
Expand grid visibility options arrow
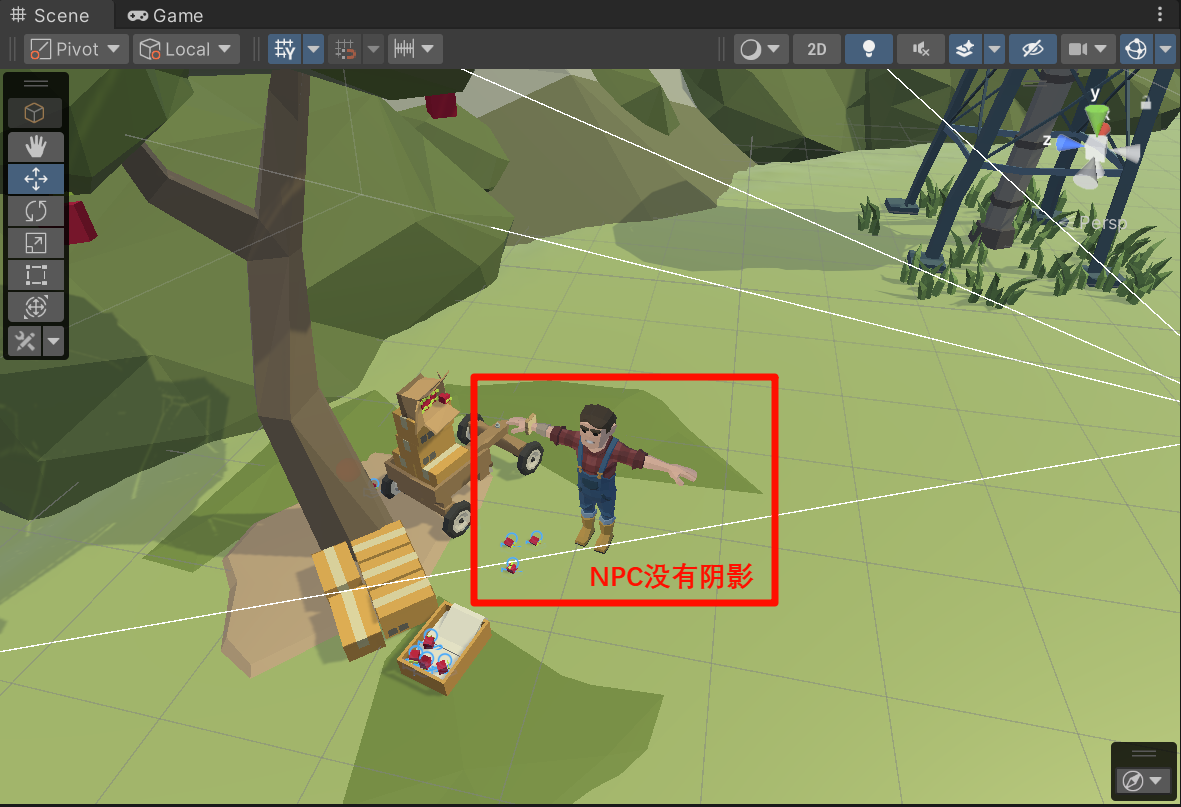tap(313, 49)
